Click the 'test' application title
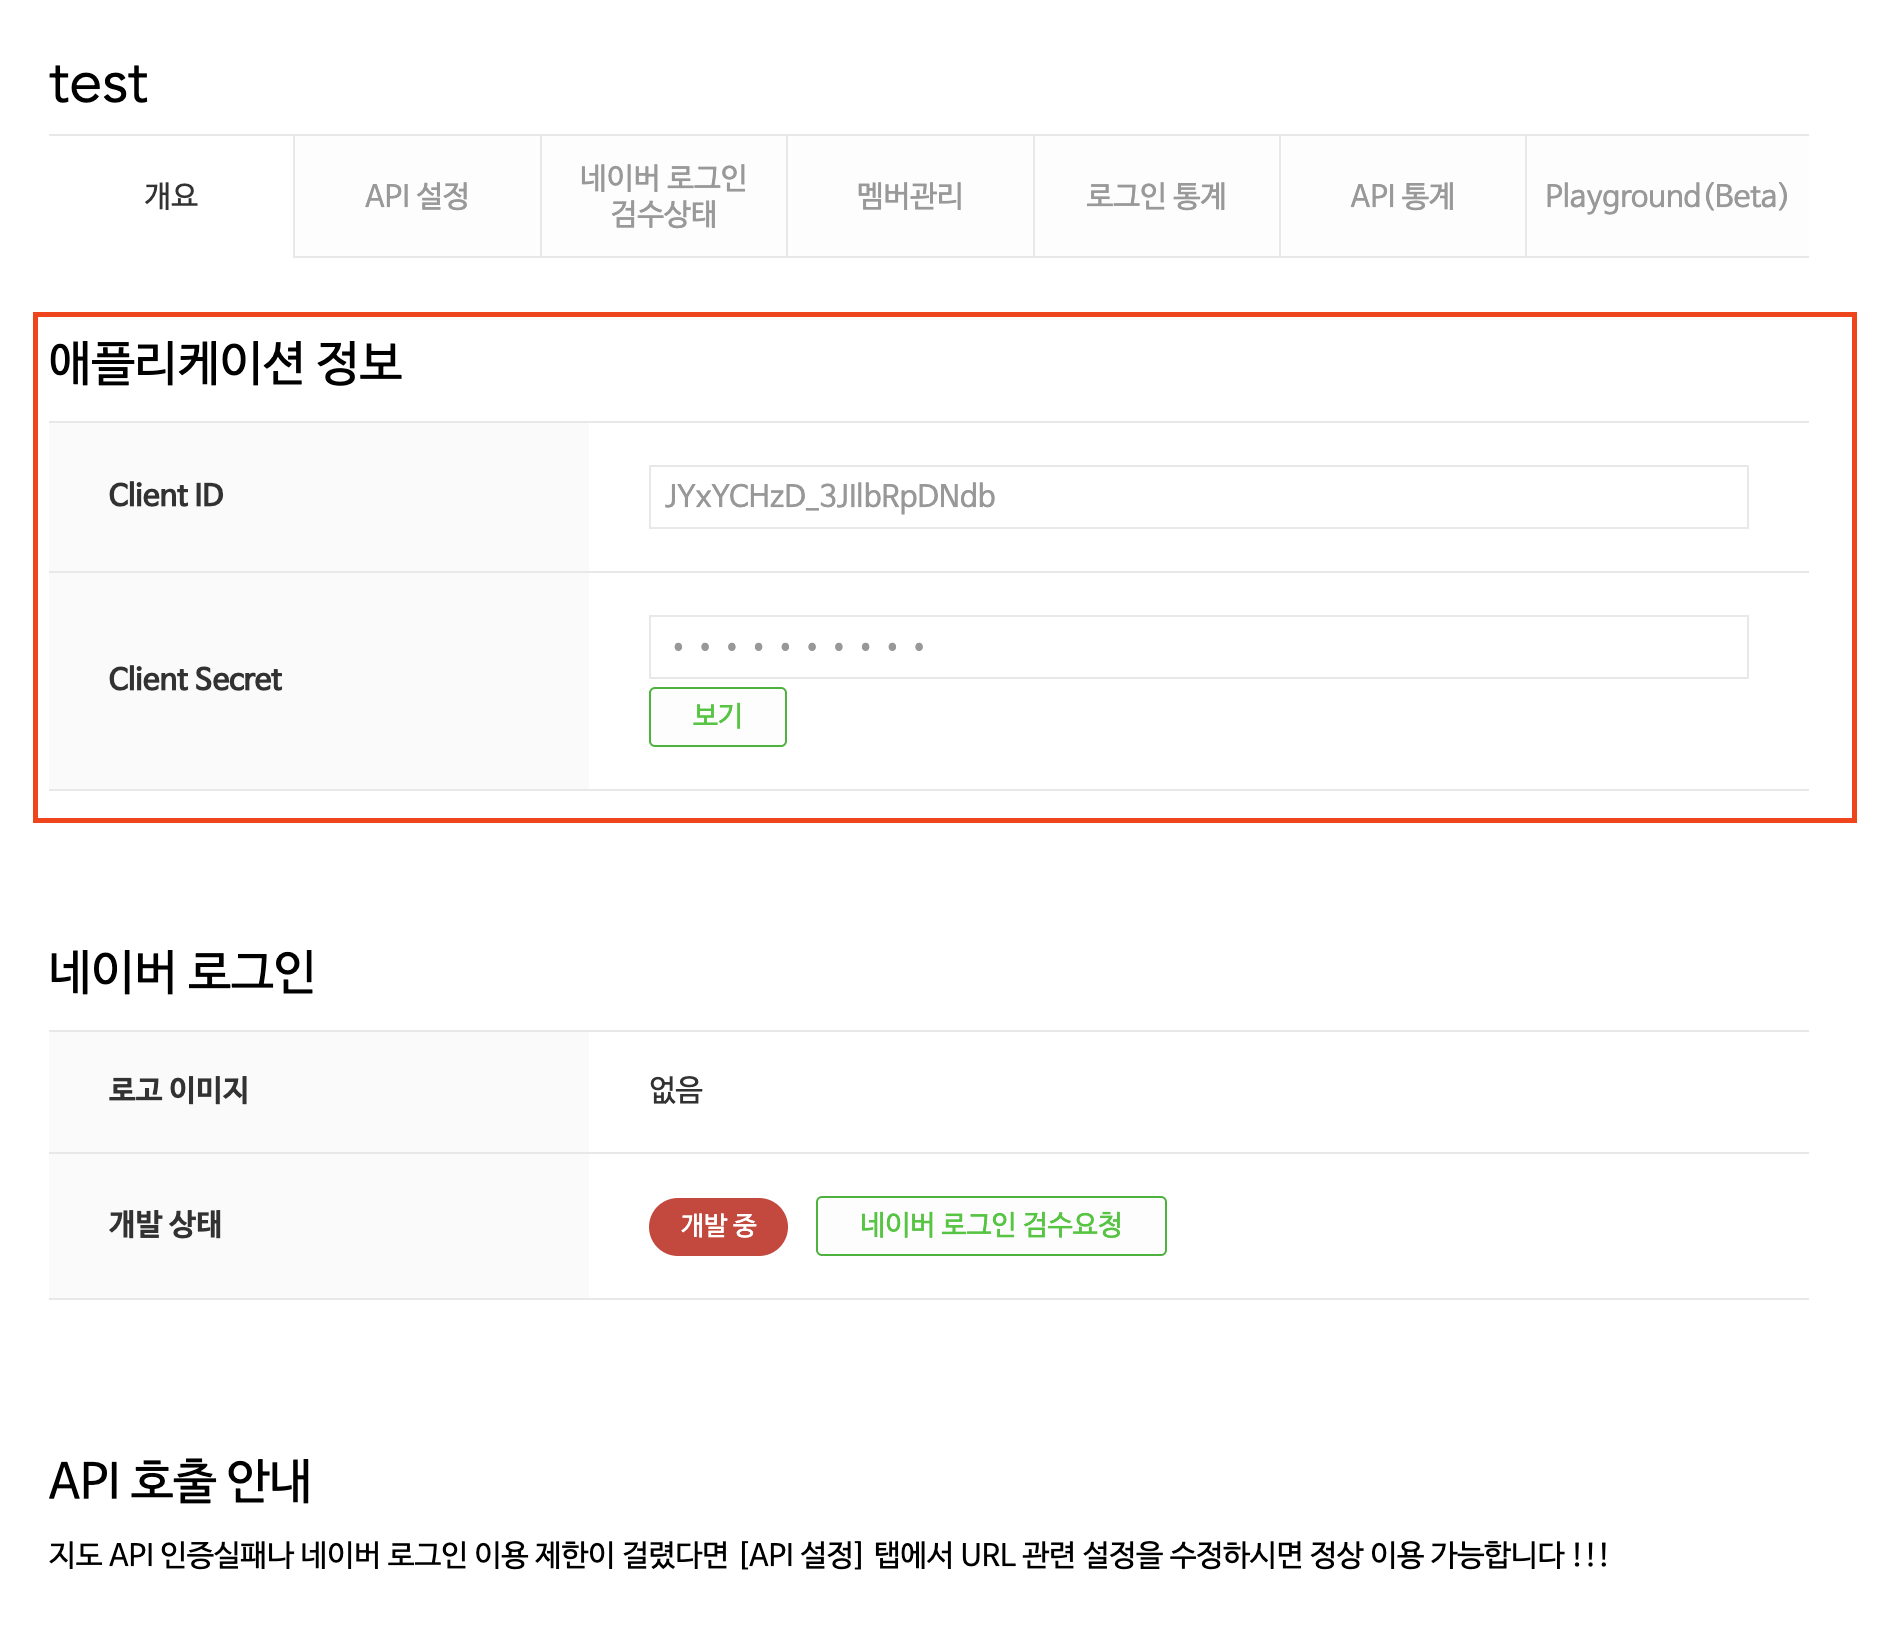The height and width of the screenshot is (1642, 1902). click(x=99, y=84)
